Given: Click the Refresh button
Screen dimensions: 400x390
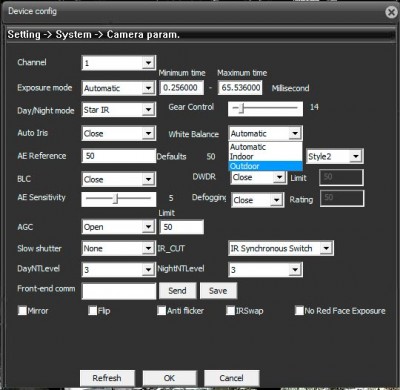Looking at the screenshot, I should (107, 378).
